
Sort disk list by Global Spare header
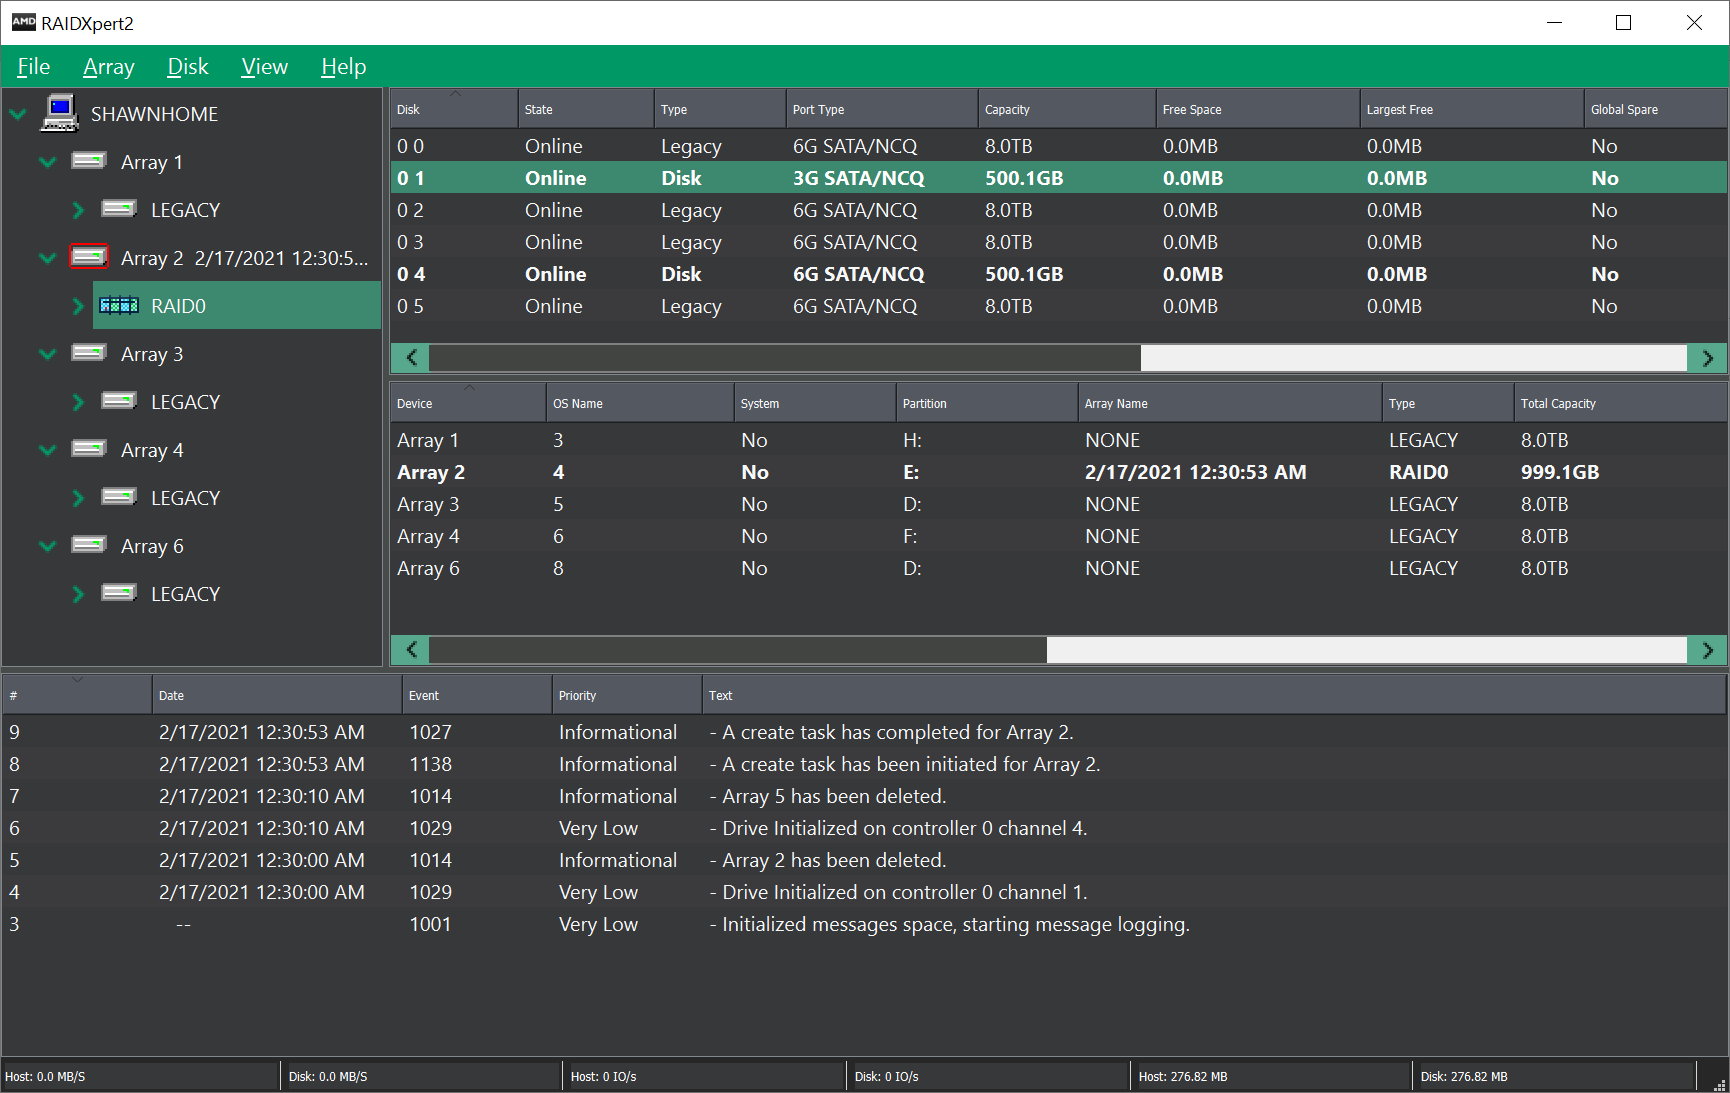tap(1655, 109)
